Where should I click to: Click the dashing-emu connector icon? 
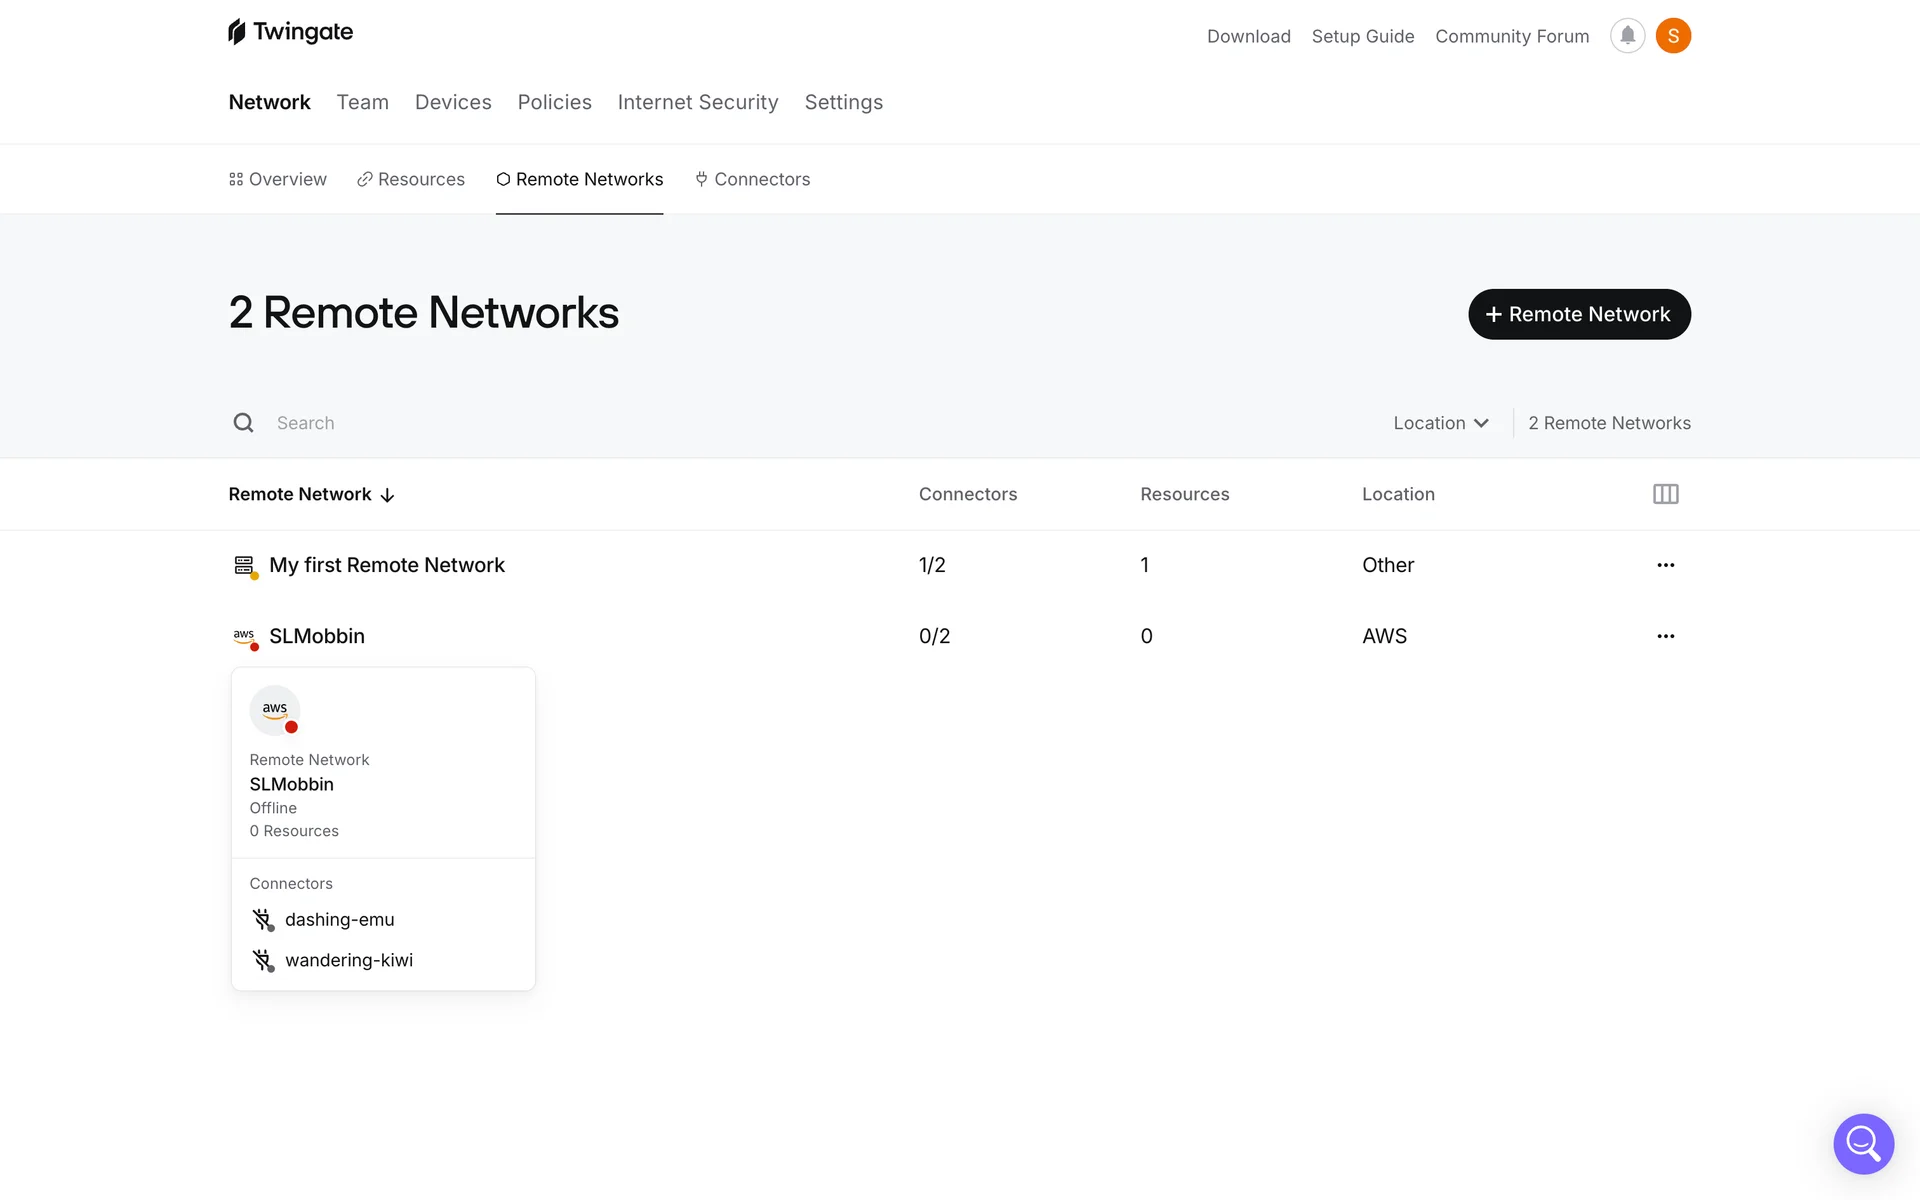click(x=263, y=920)
